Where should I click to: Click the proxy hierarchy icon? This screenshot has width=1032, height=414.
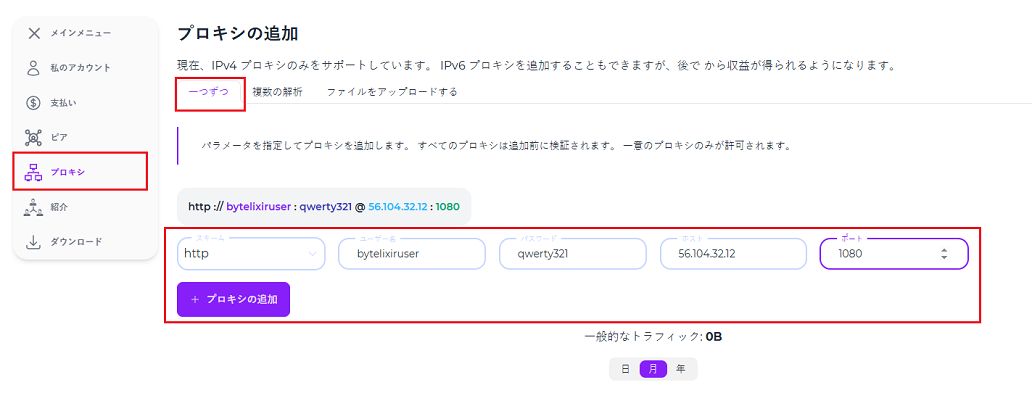[34, 172]
